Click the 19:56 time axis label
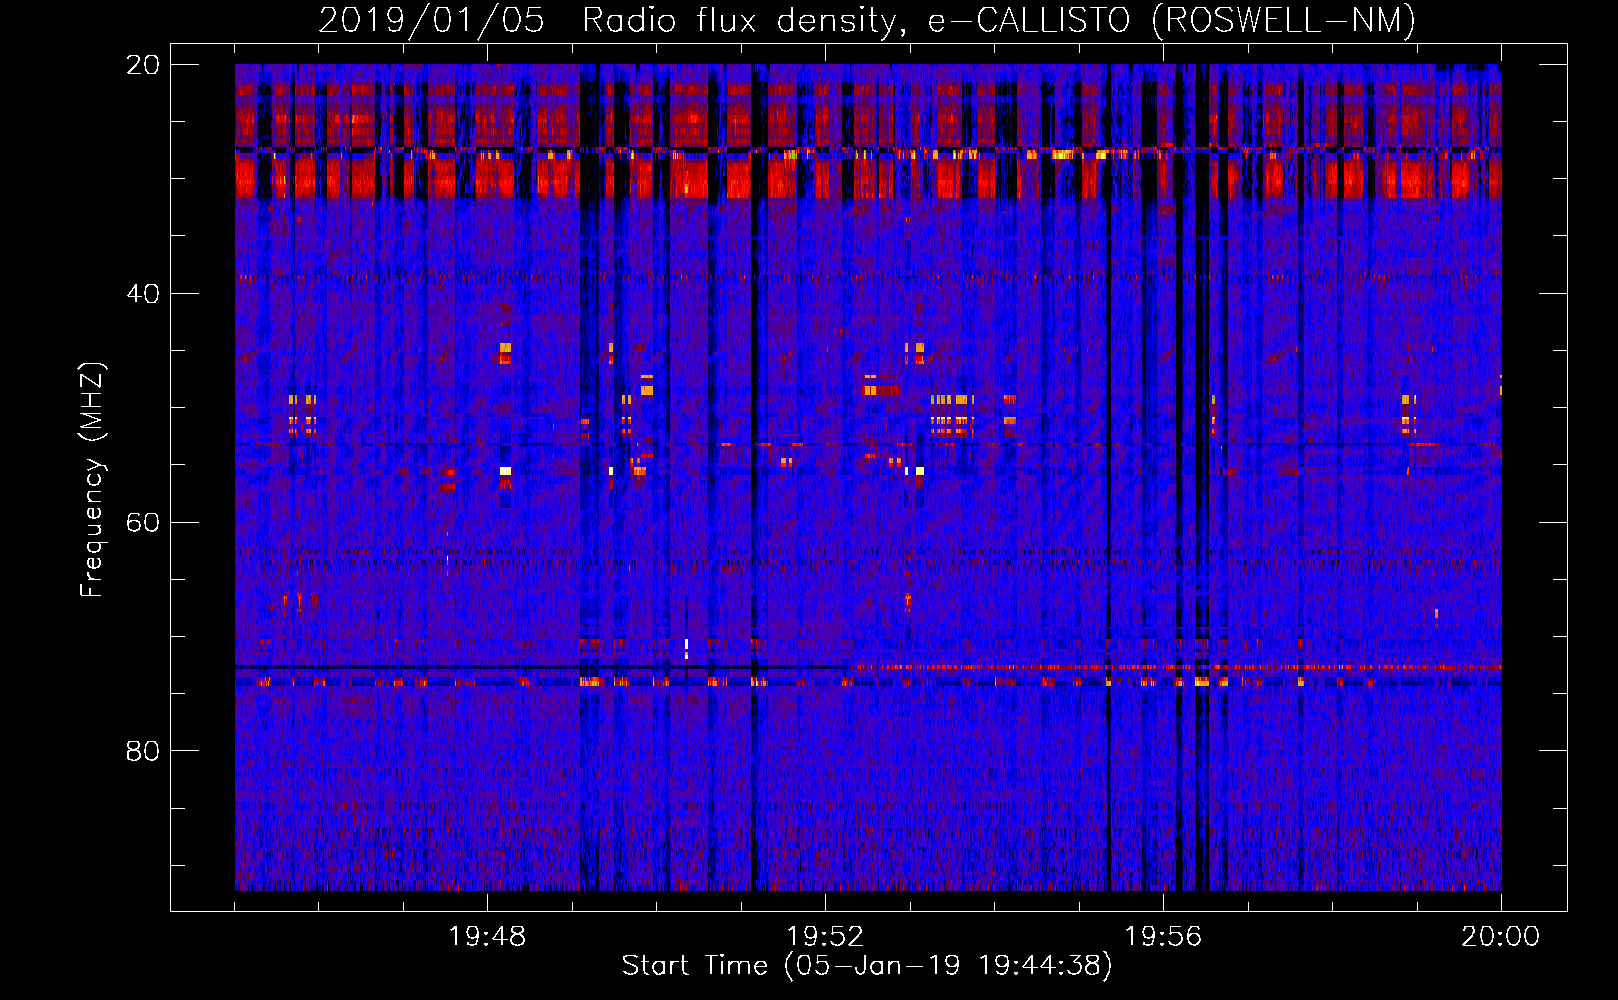 pyautogui.click(x=1163, y=937)
